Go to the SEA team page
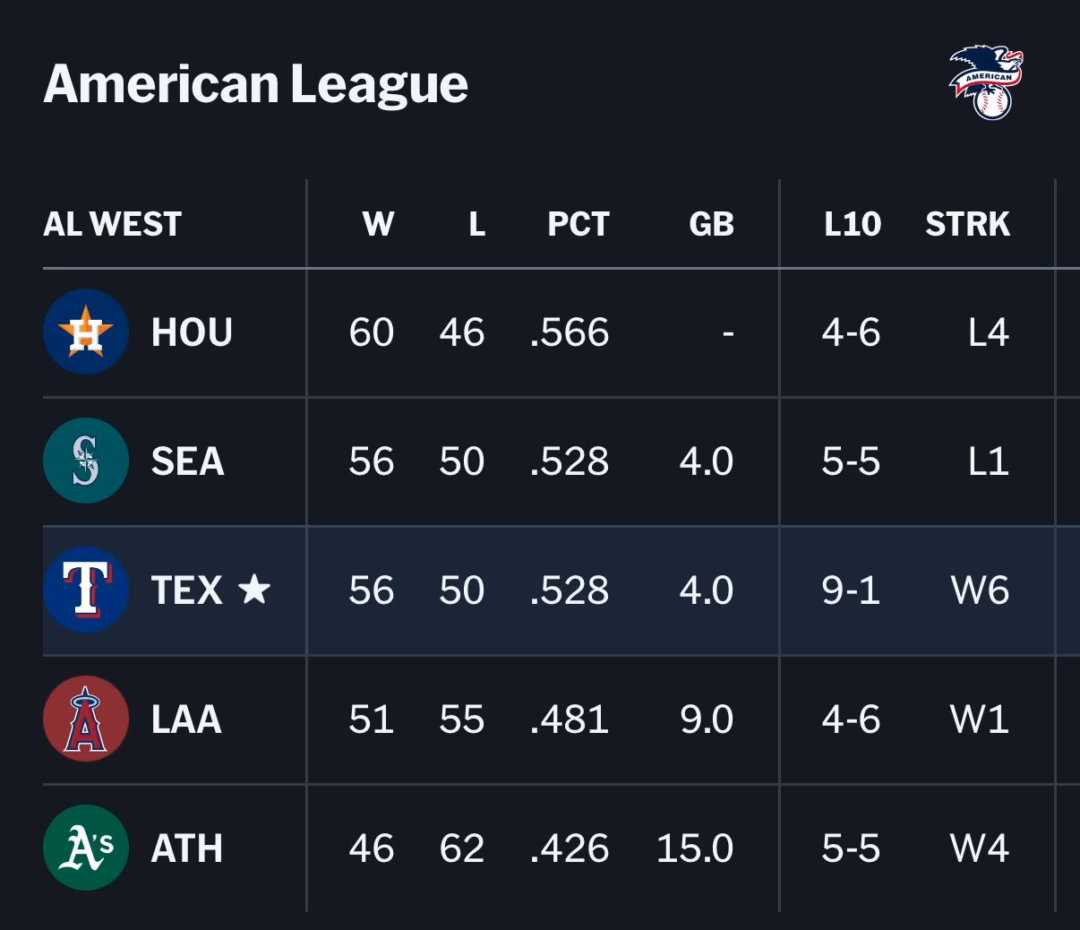Image resolution: width=1080 pixels, height=930 pixels. (x=188, y=461)
